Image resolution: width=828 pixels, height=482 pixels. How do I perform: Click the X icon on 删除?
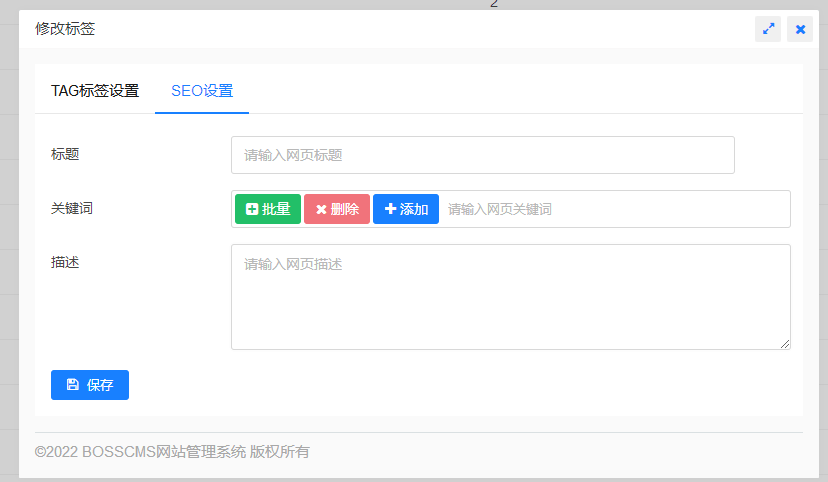(321, 209)
